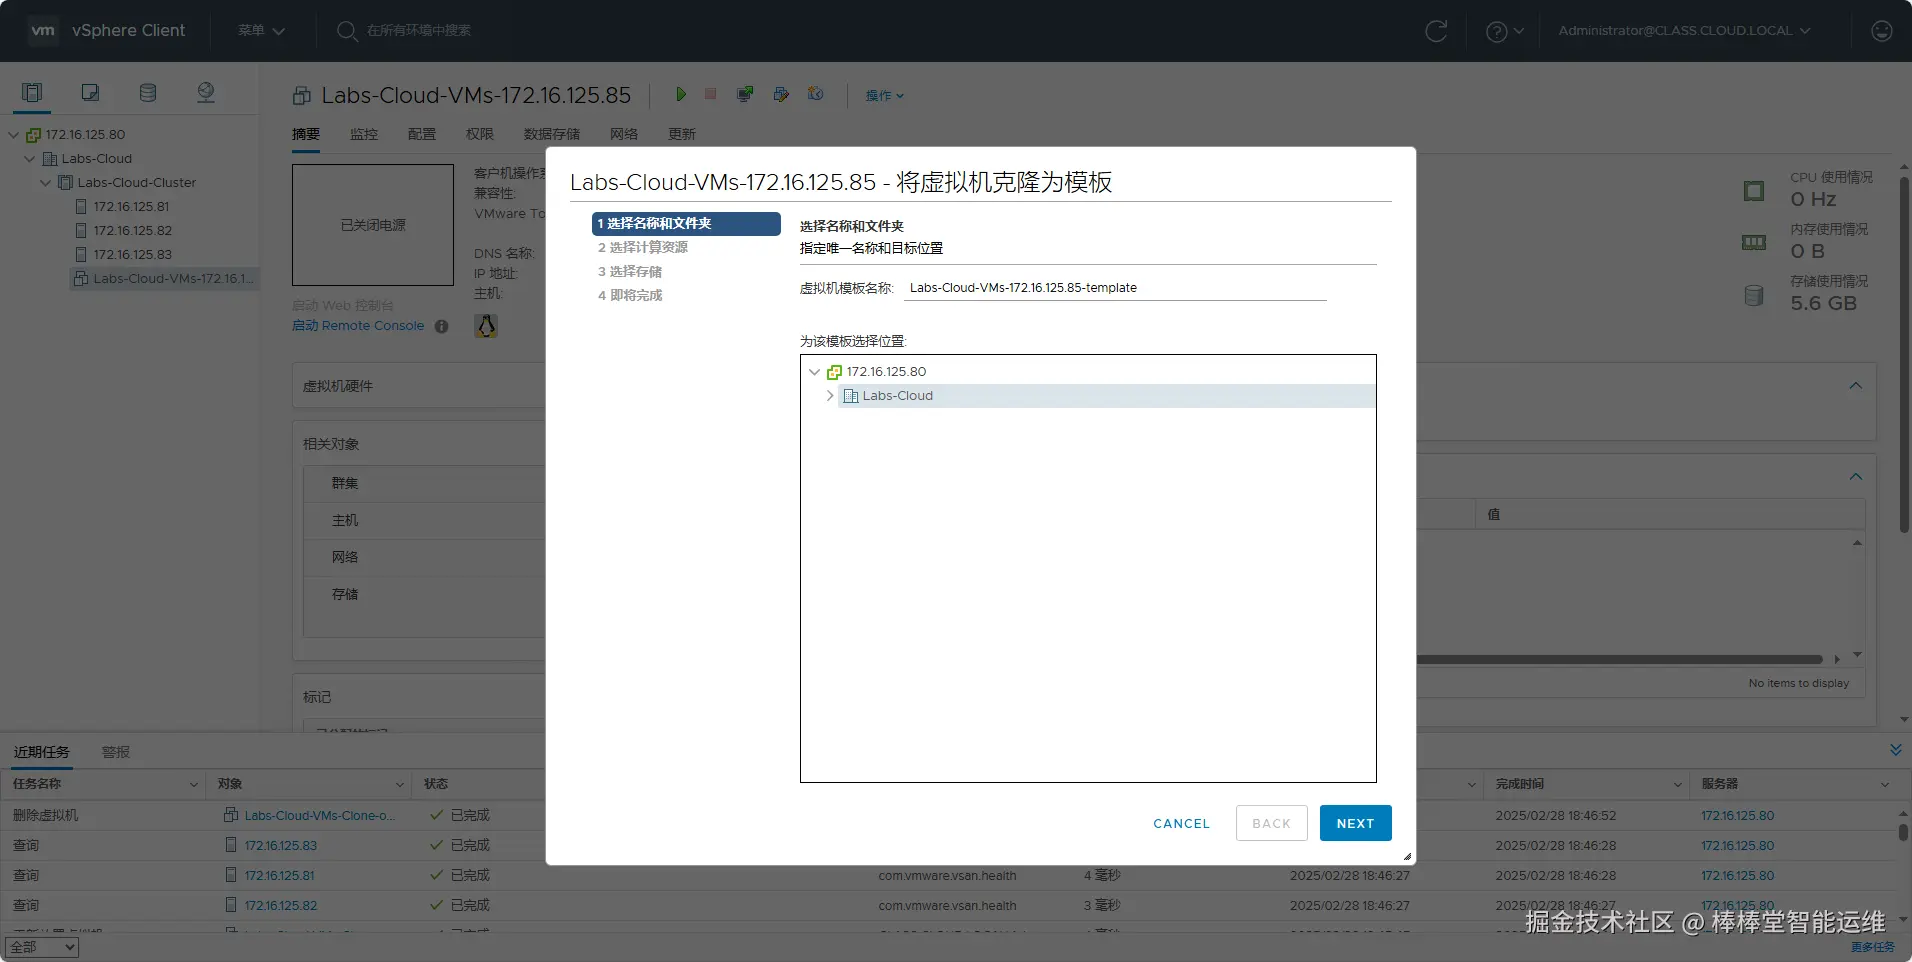Image resolution: width=1912 pixels, height=962 pixels.
Task: Open the 服务器 column dropdown arrow
Action: [x=1885, y=785]
